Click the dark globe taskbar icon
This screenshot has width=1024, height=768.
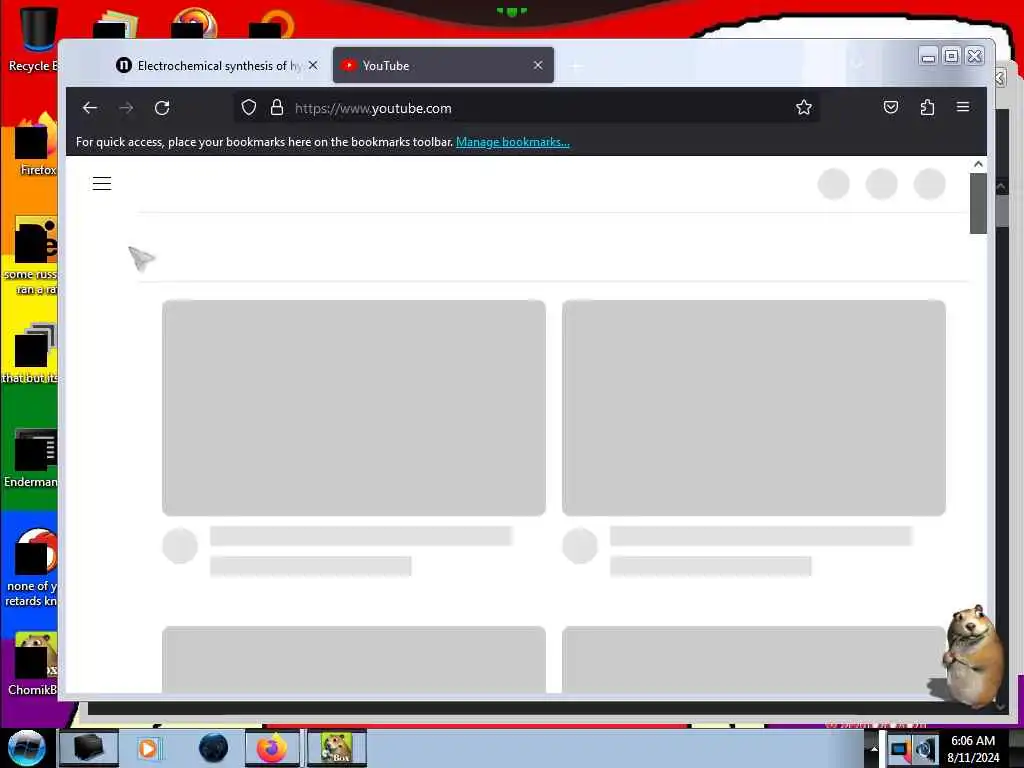(x=214, y=748)
